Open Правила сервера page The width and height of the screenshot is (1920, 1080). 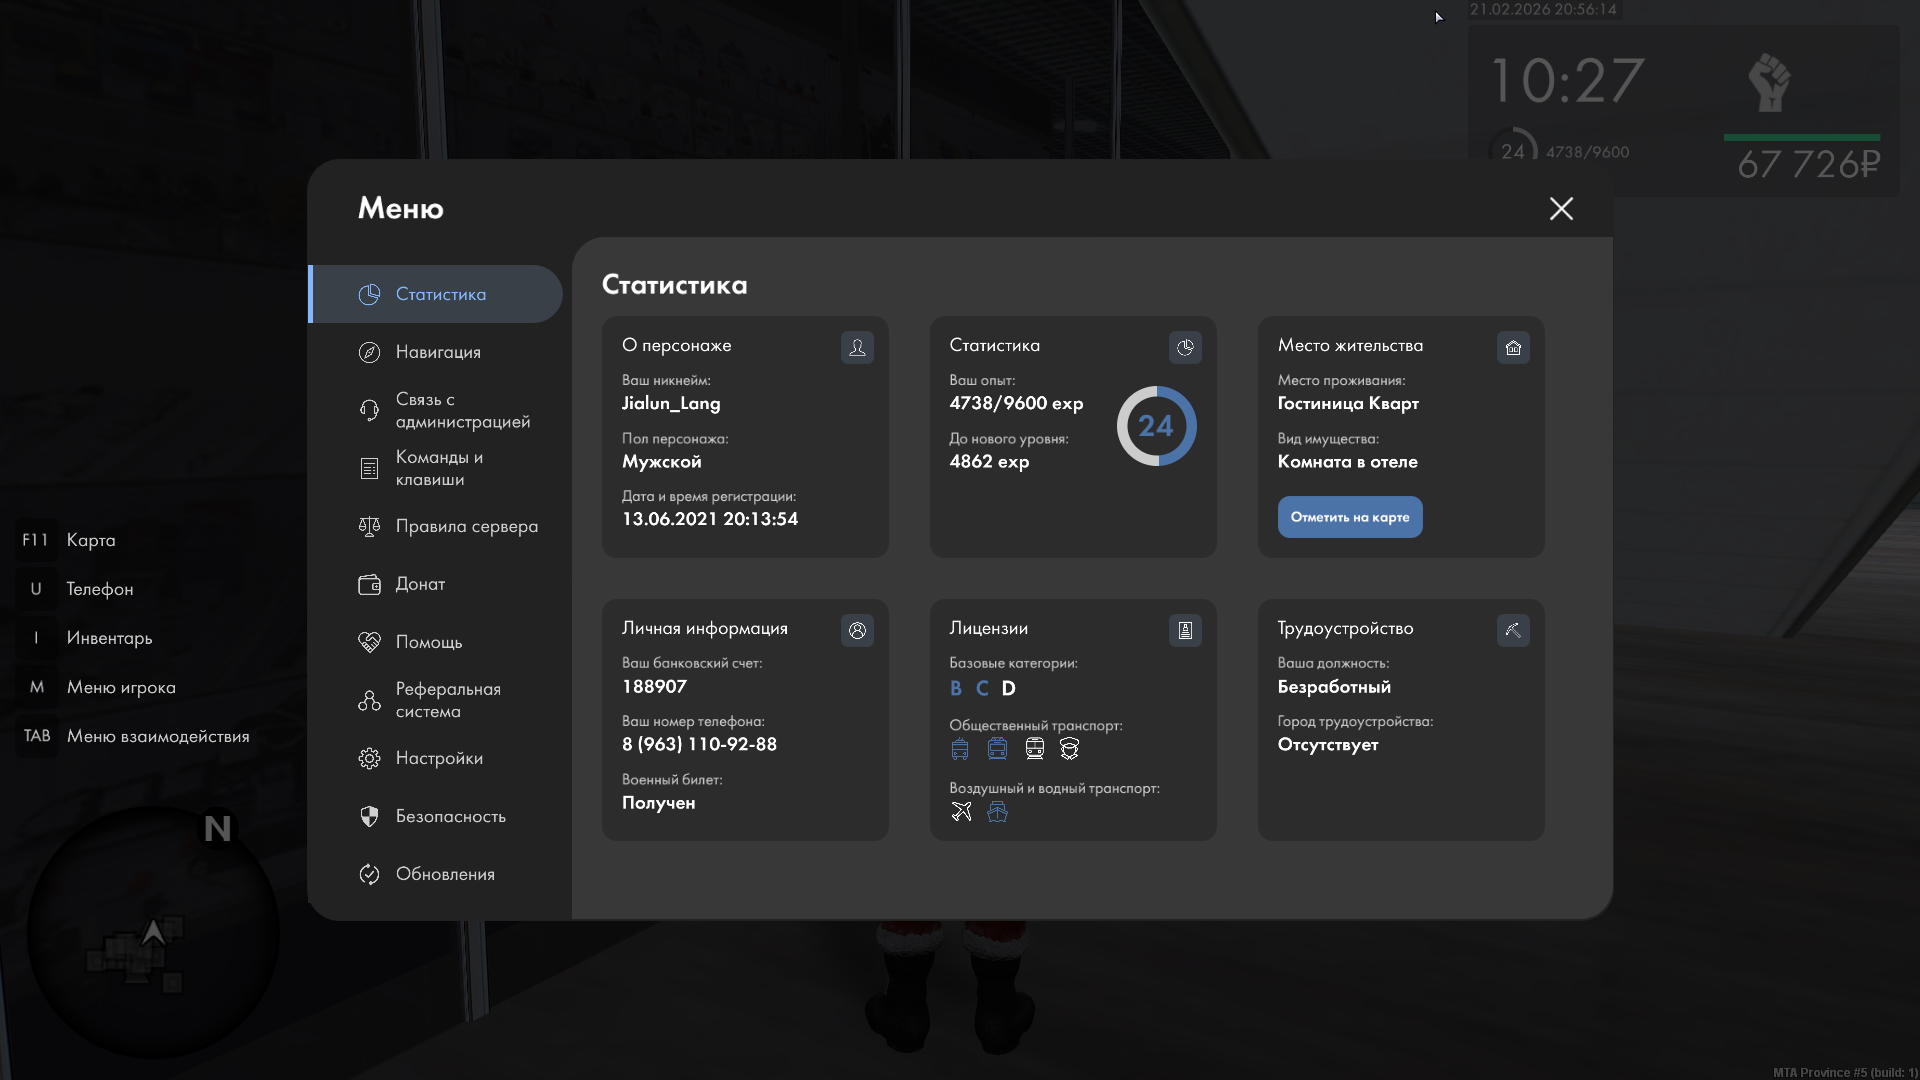[466, 526]
